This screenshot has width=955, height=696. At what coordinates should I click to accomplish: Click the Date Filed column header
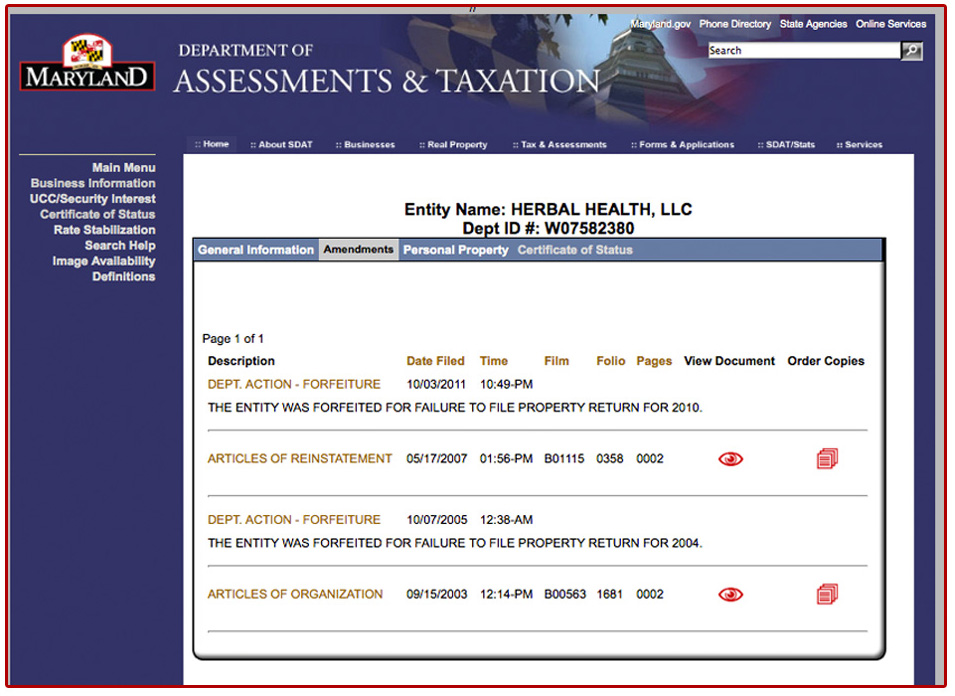point(435,361)
